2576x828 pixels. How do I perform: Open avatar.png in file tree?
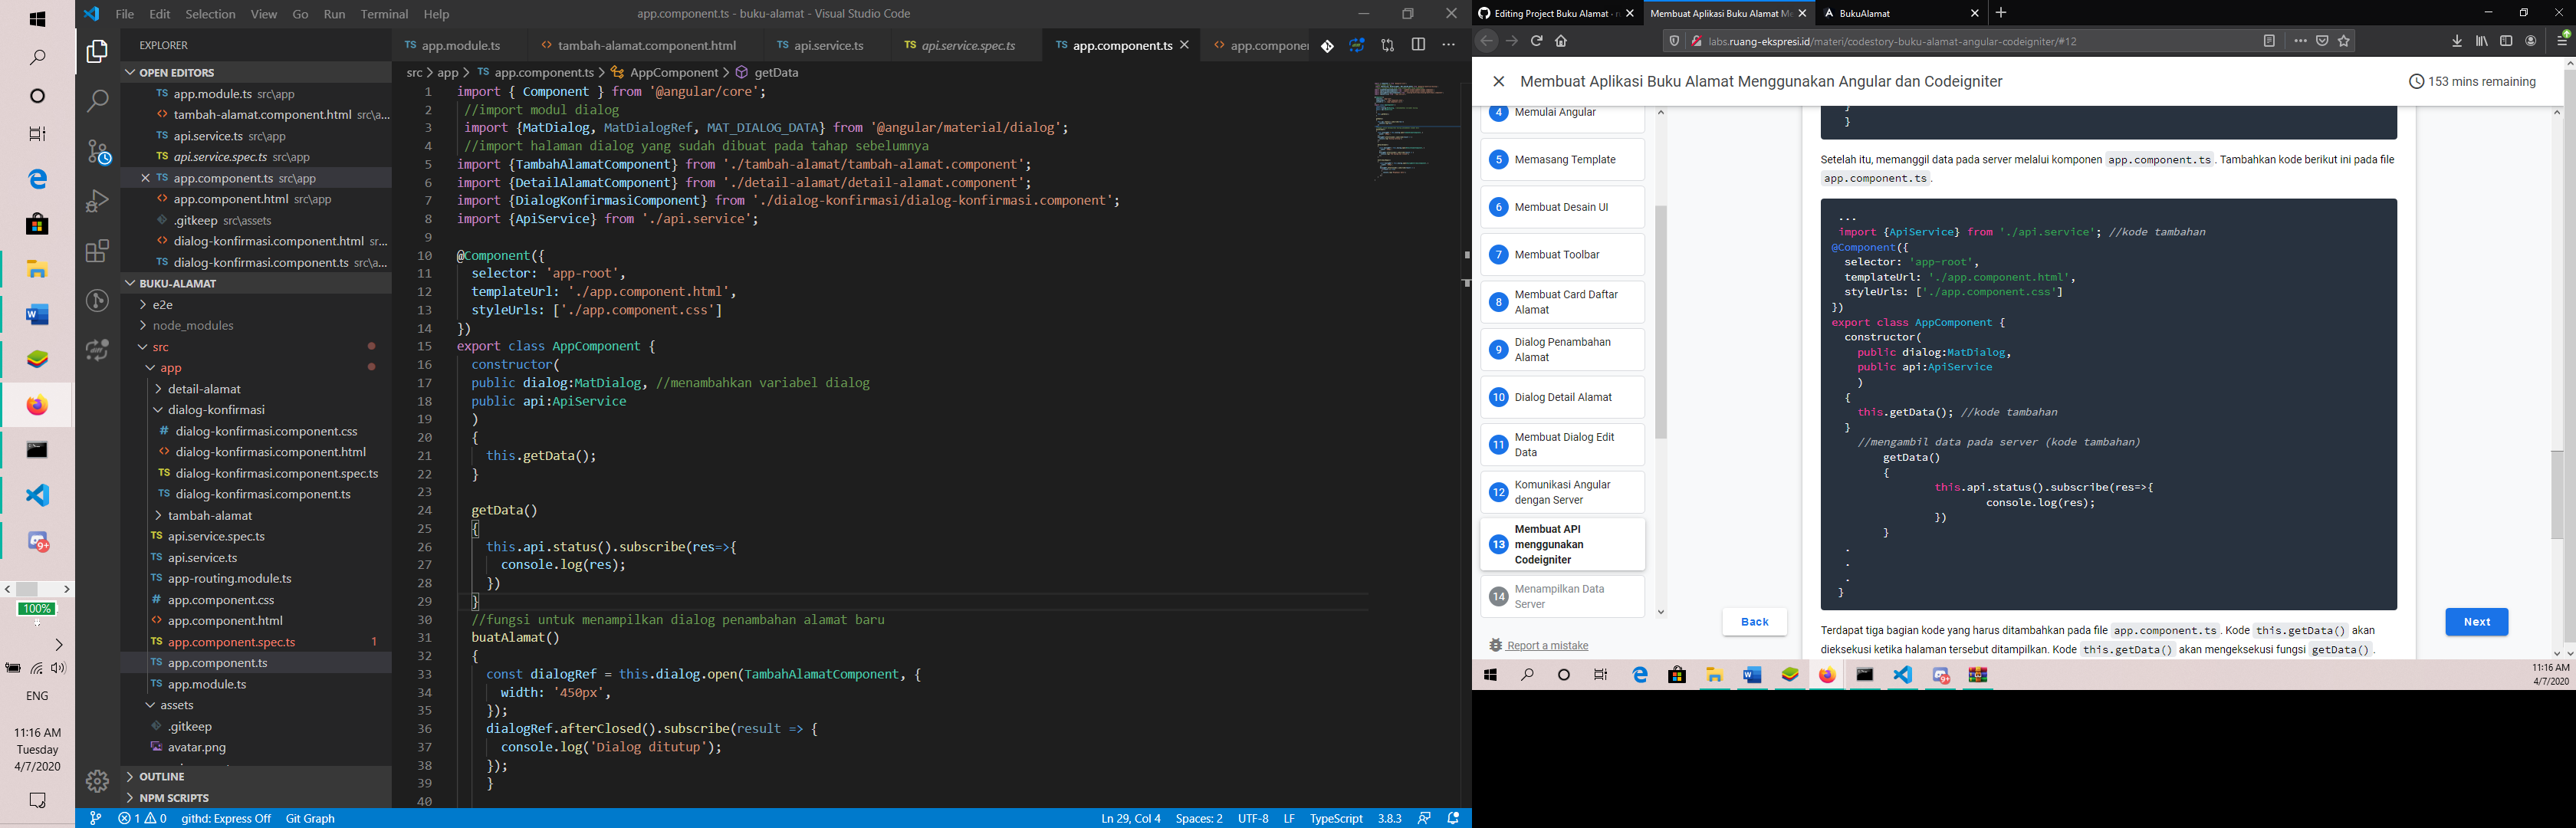click(x=197, y=747)
